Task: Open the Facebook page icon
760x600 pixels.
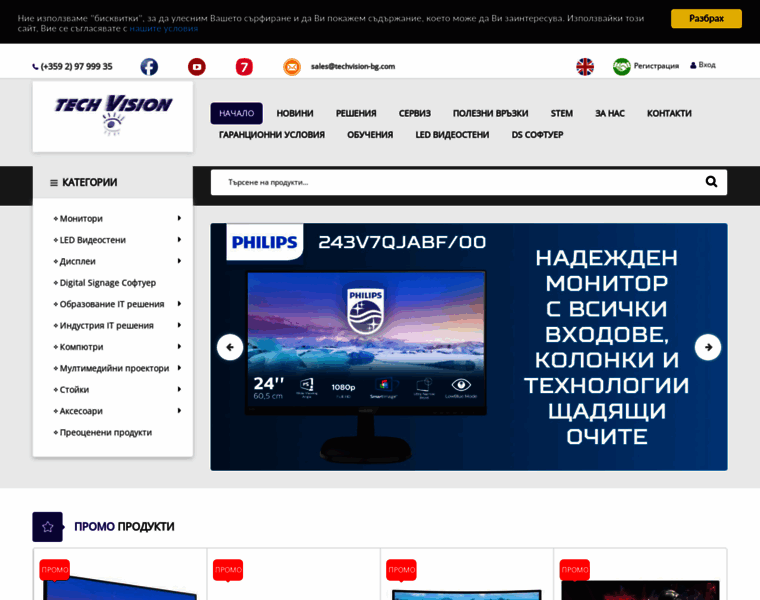Action: 149,66
